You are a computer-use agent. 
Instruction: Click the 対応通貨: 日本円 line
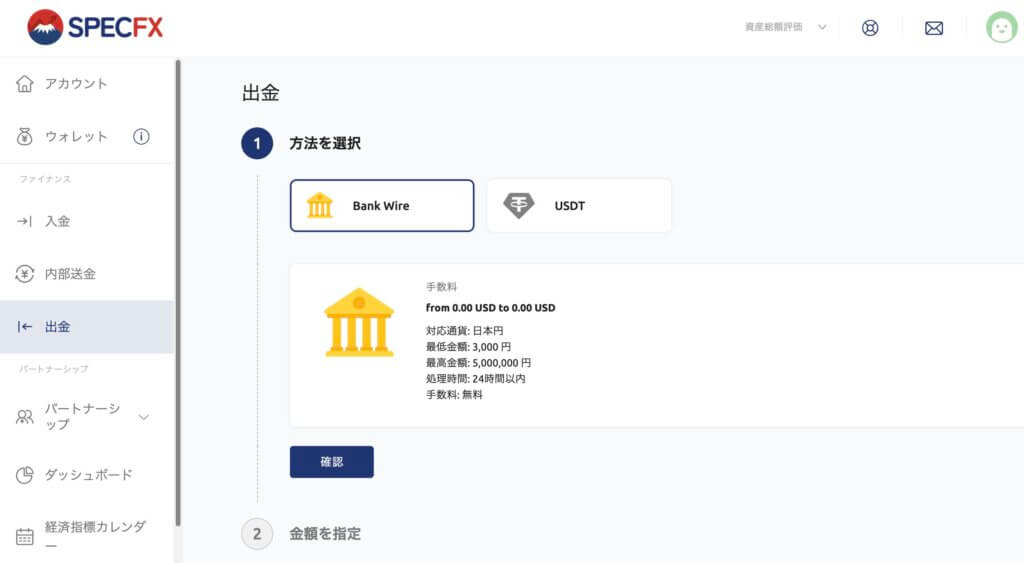pyautogui.click(x=464, y=330)
